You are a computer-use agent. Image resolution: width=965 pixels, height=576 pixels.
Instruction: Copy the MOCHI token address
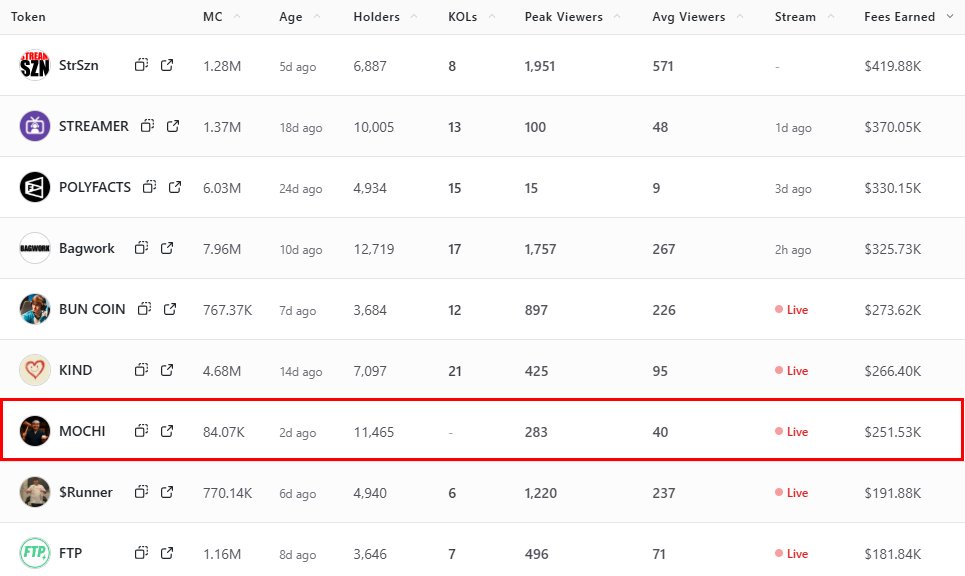pyautogui.click(x=142, y=431)
